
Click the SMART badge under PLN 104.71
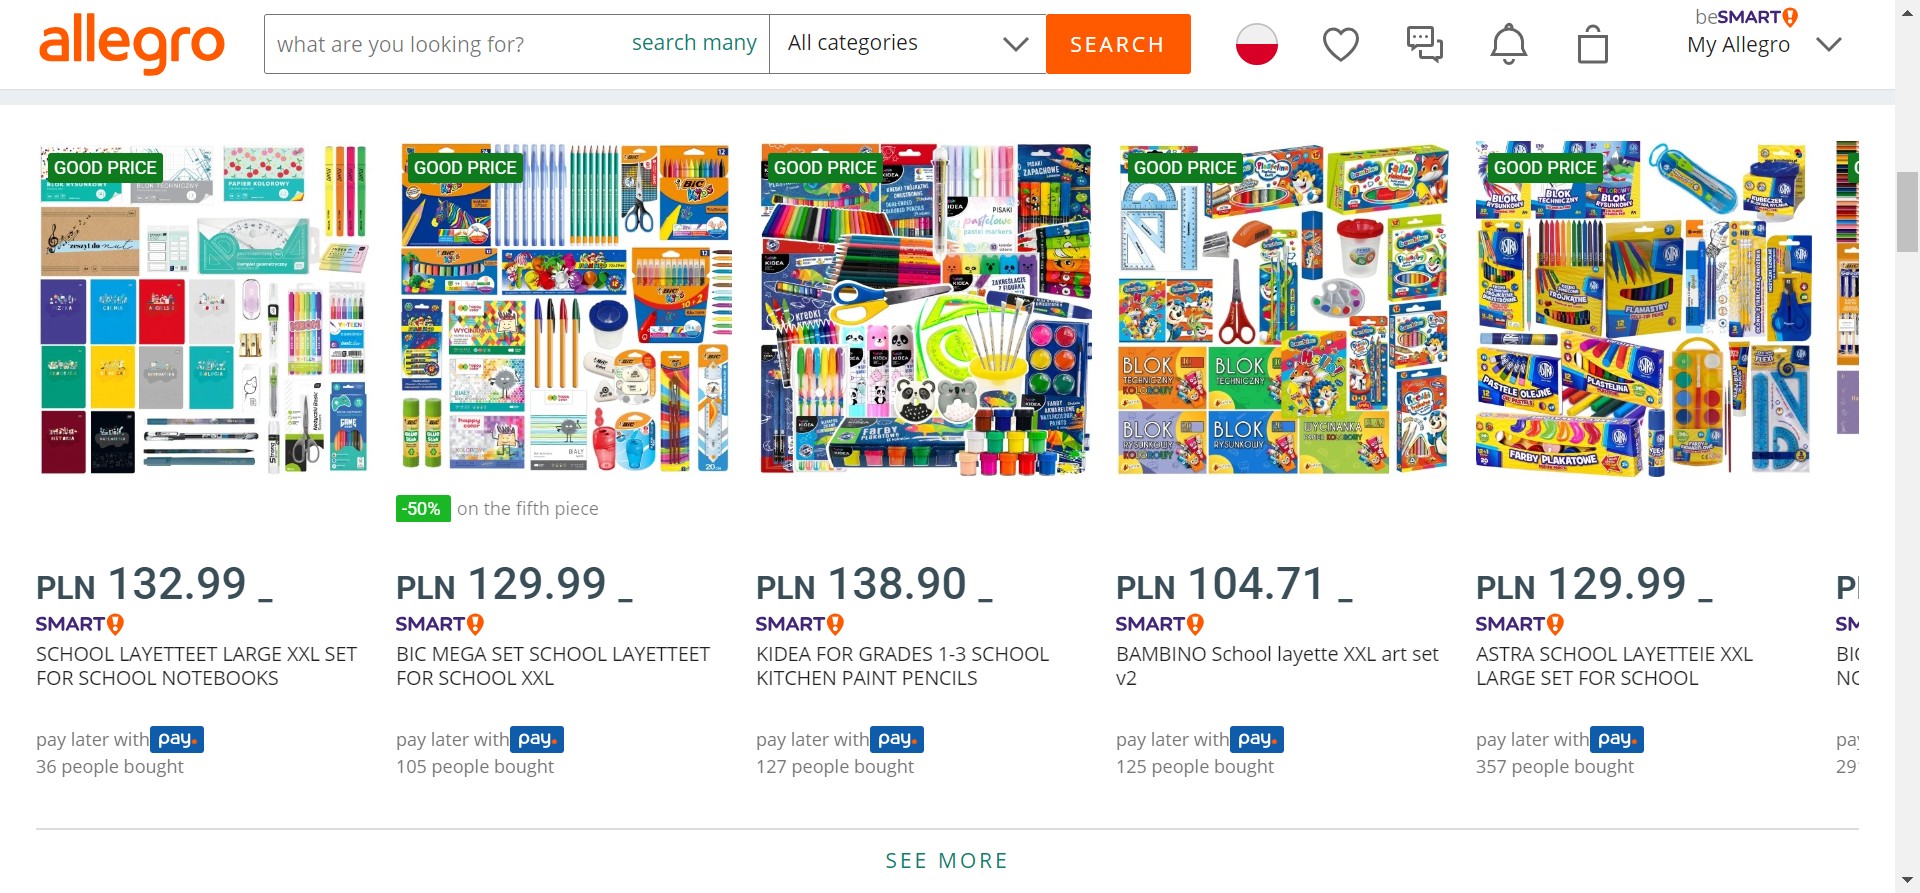coord(1159,624)
